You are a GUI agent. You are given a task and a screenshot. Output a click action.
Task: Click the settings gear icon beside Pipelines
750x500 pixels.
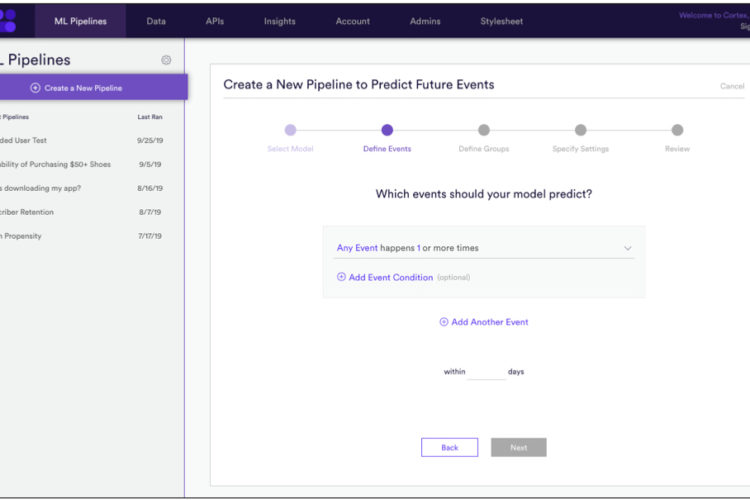[x=166, y=60]
